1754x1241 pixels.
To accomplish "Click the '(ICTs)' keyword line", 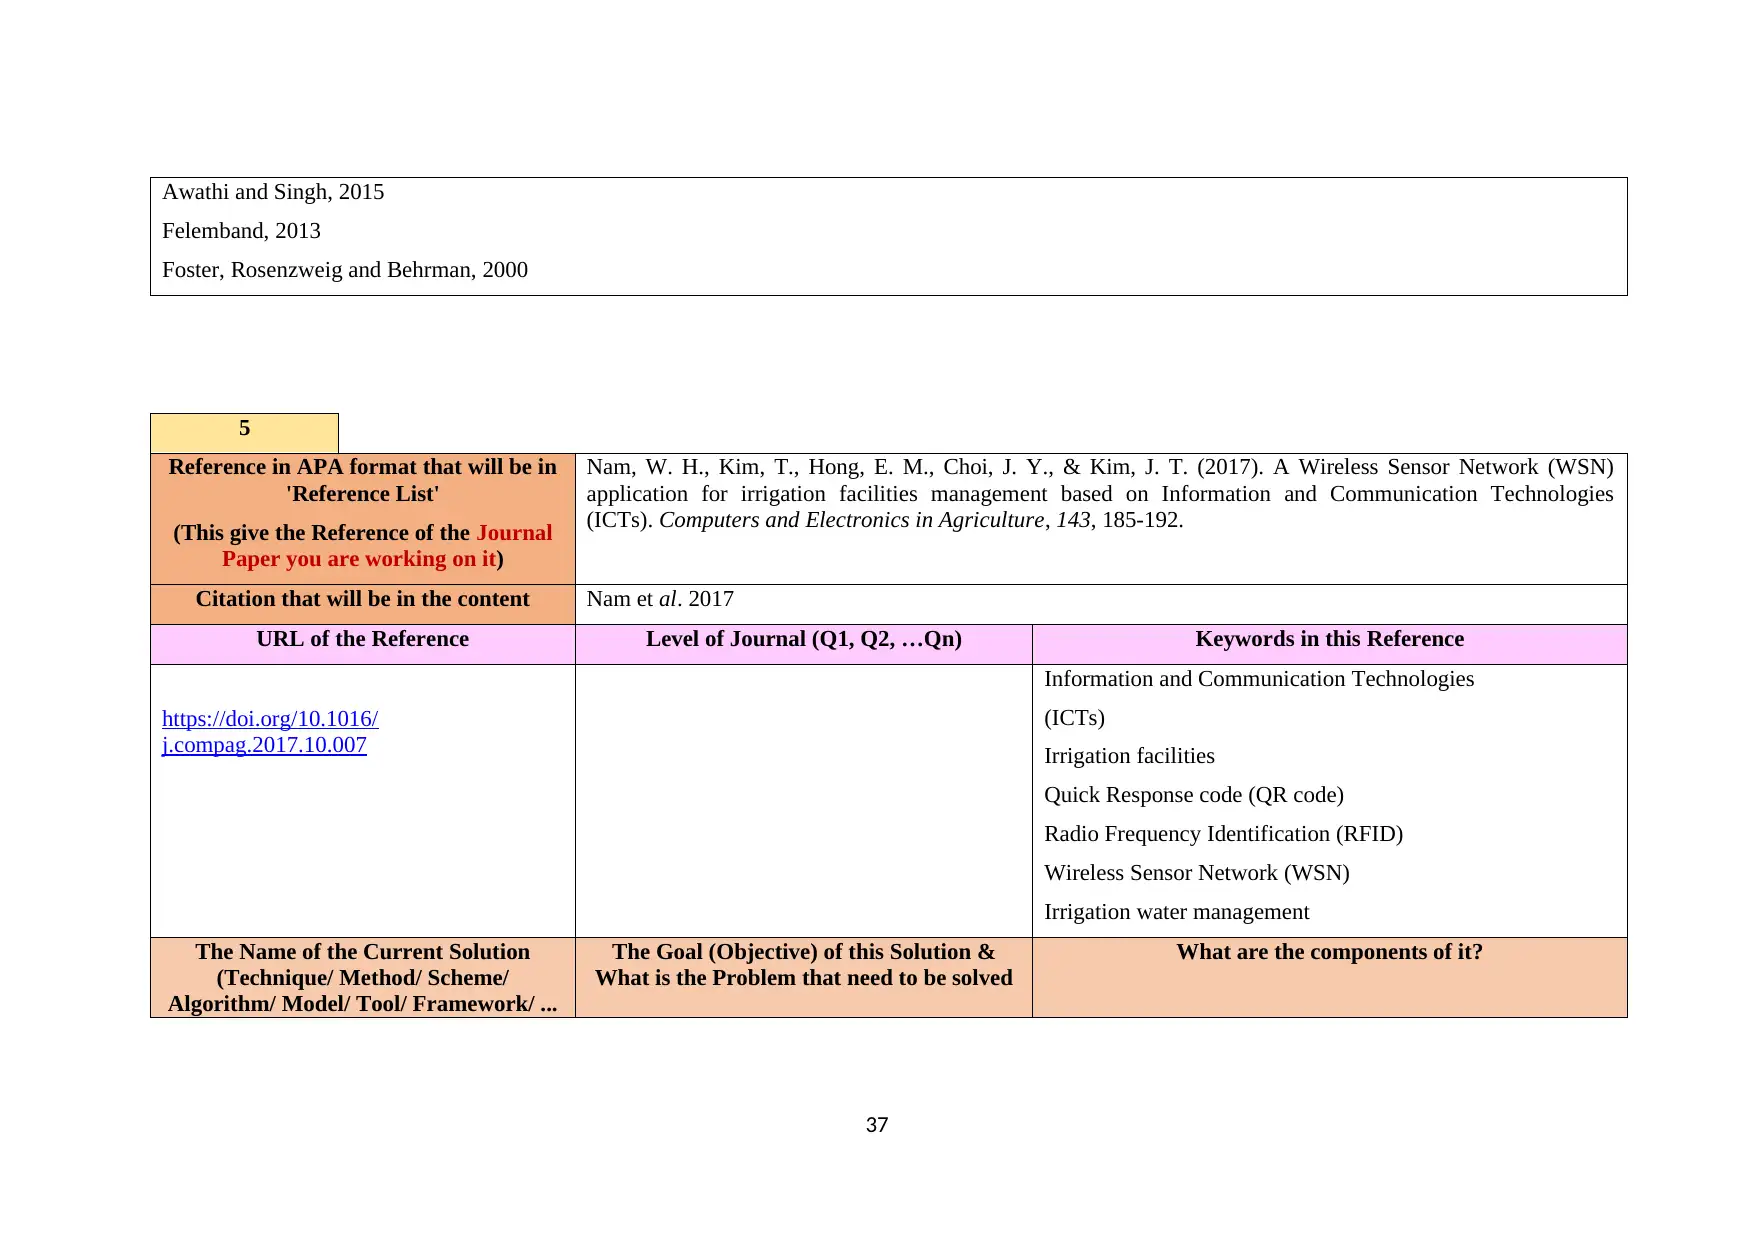I will coord(1074,718).
